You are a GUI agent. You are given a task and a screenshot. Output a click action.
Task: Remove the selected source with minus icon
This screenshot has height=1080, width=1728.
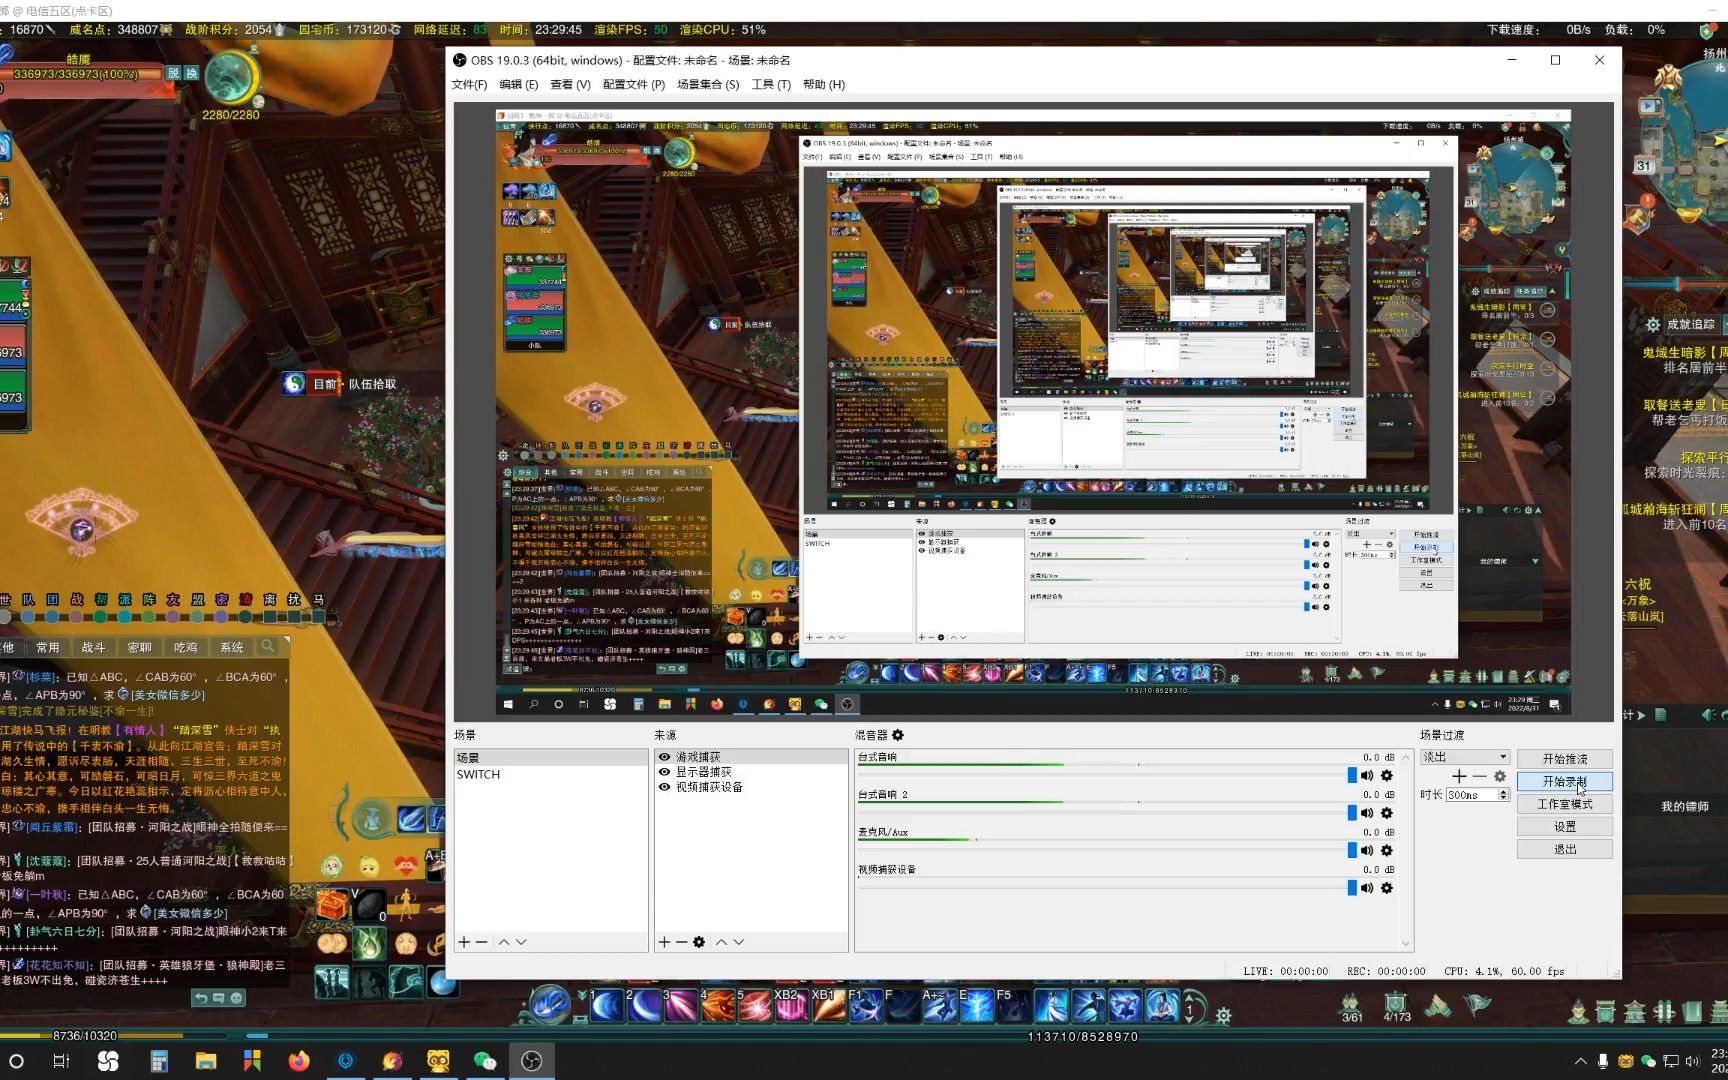(x=681, y=942)
